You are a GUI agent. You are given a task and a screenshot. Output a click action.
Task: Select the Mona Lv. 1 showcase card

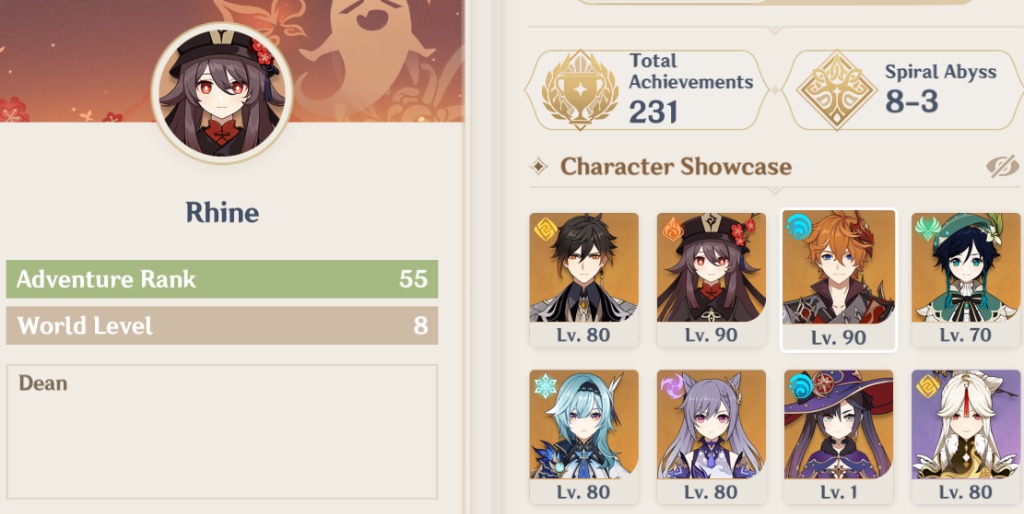pyautogui.click(x=839, y=437)
